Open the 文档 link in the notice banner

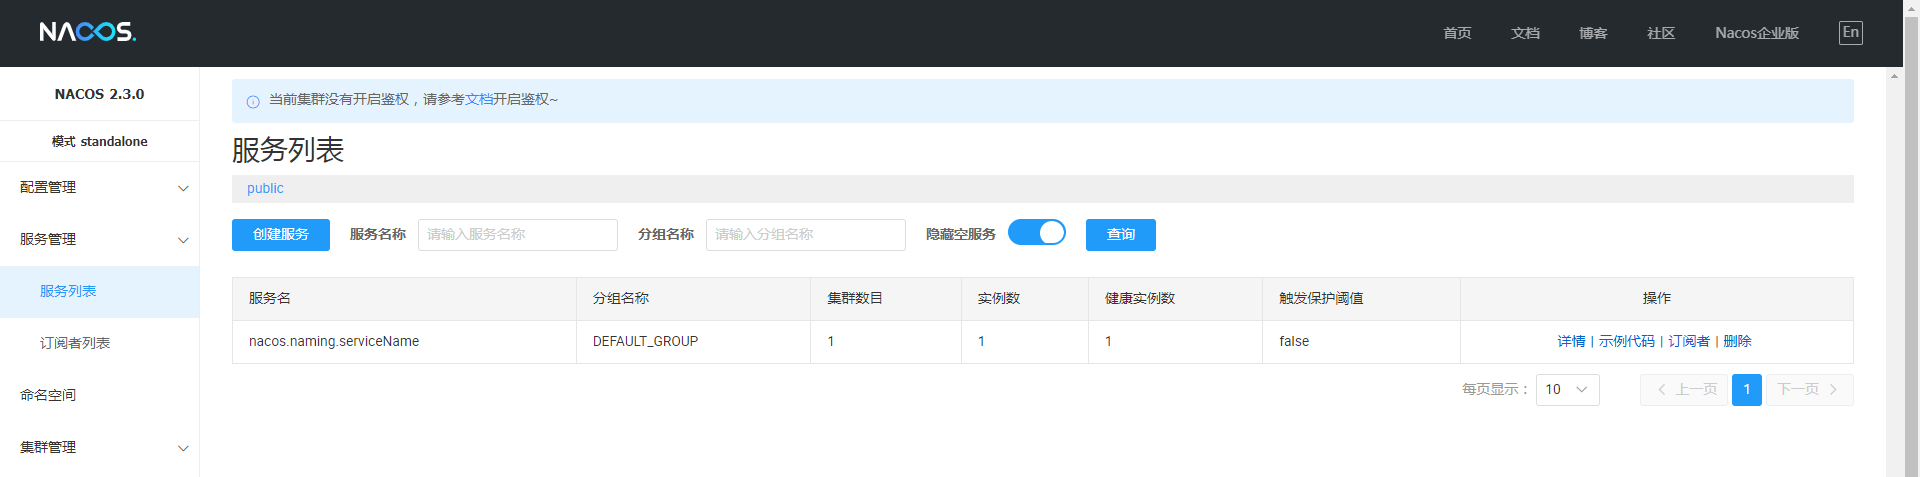[x=479, y=100]
